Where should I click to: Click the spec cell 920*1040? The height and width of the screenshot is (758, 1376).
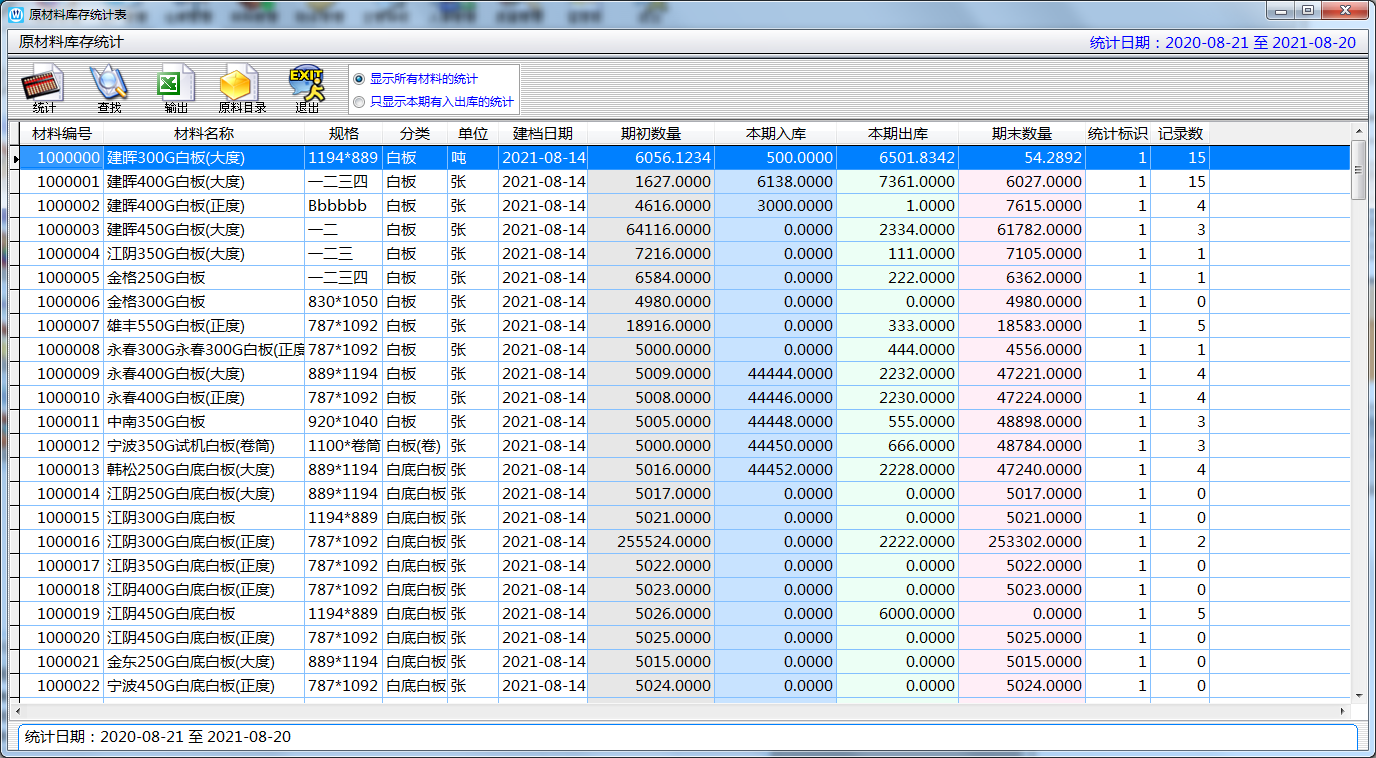coord(344,422)
